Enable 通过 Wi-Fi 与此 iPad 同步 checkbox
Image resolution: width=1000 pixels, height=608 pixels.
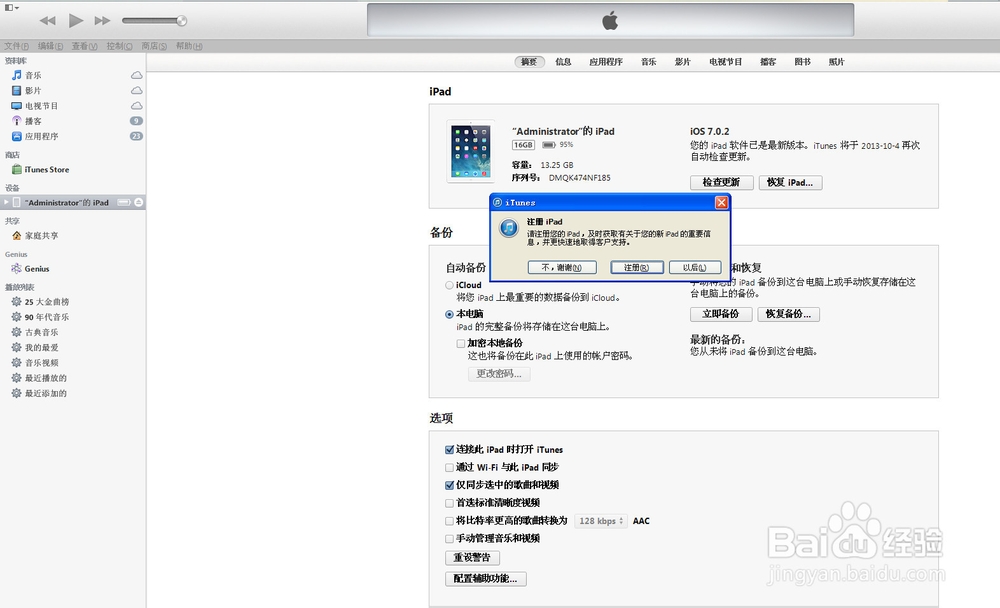(x=450, y=468)
